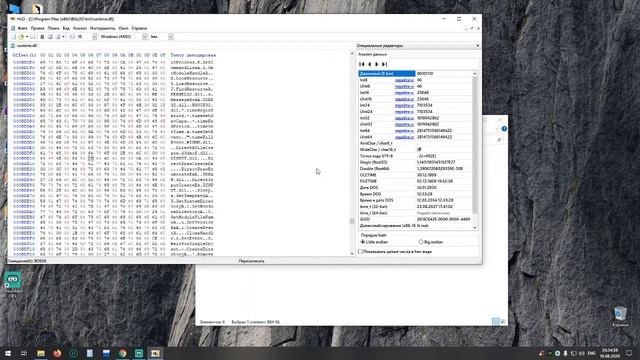
Task: Click the decoded text column header
Action: click(x=193, y=55)
